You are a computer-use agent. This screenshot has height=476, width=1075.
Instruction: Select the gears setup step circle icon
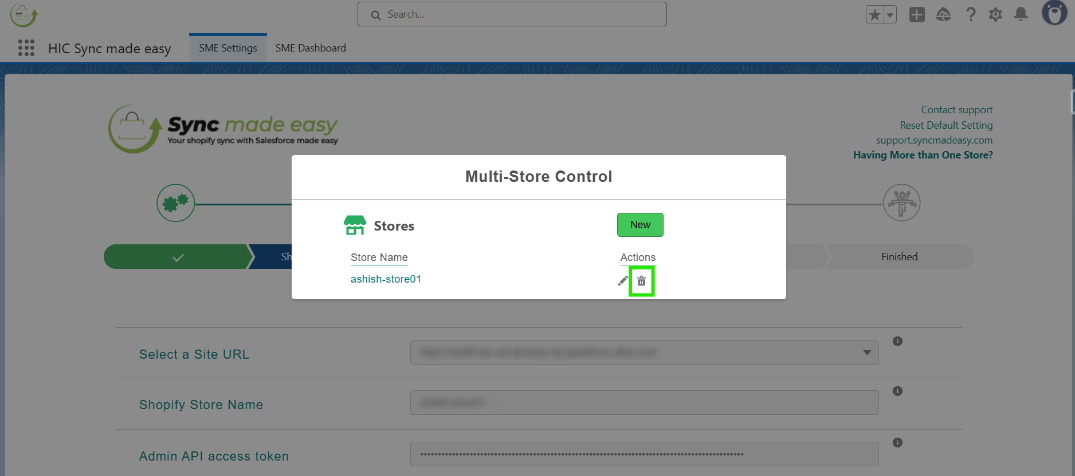tap(177, 202)
